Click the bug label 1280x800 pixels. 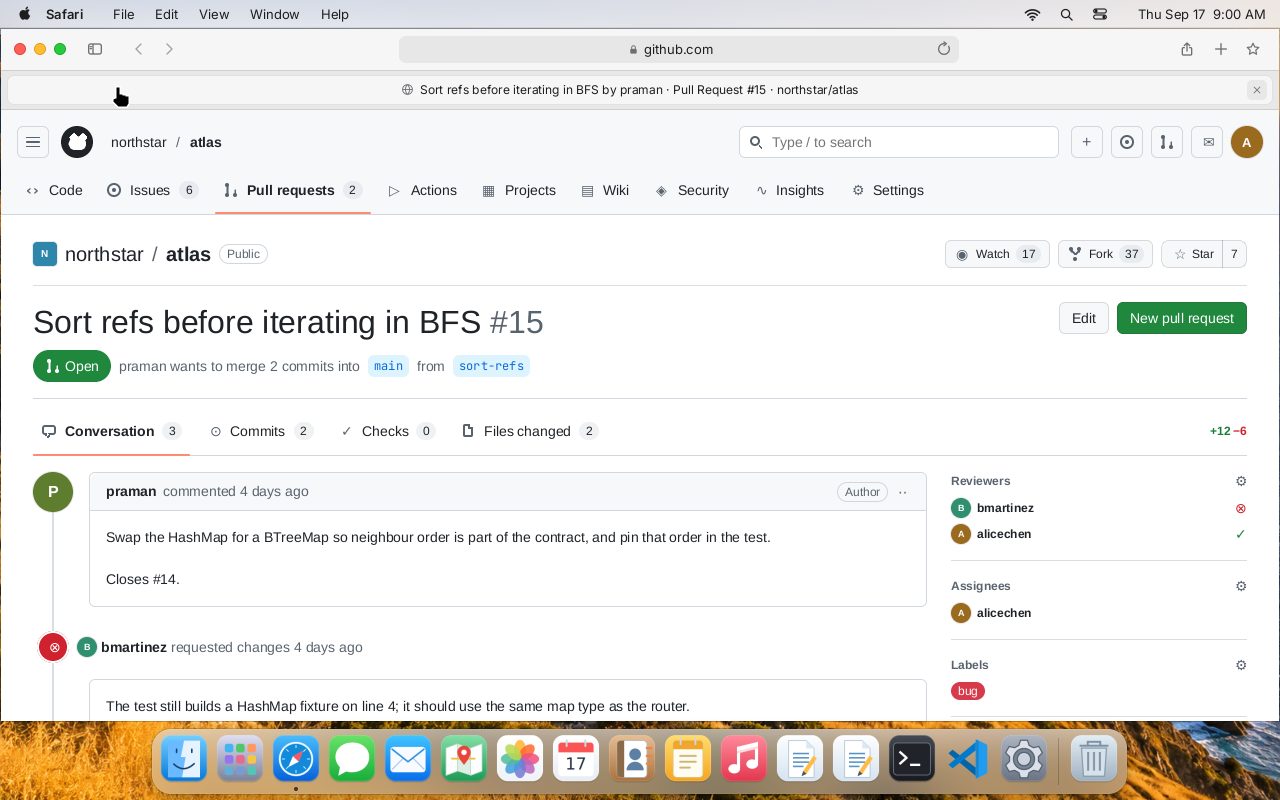tap(968, 691)
